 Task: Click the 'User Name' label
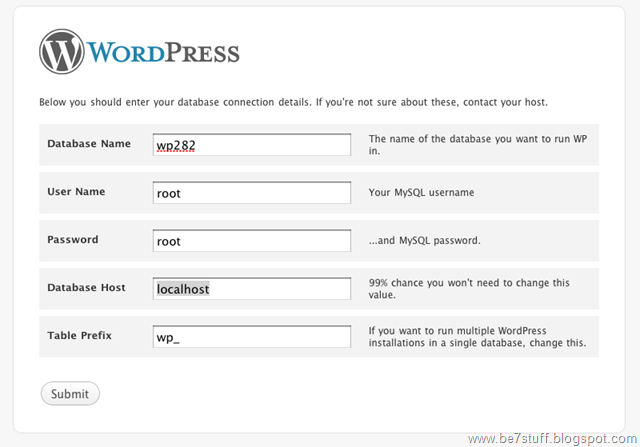[76, 191]
